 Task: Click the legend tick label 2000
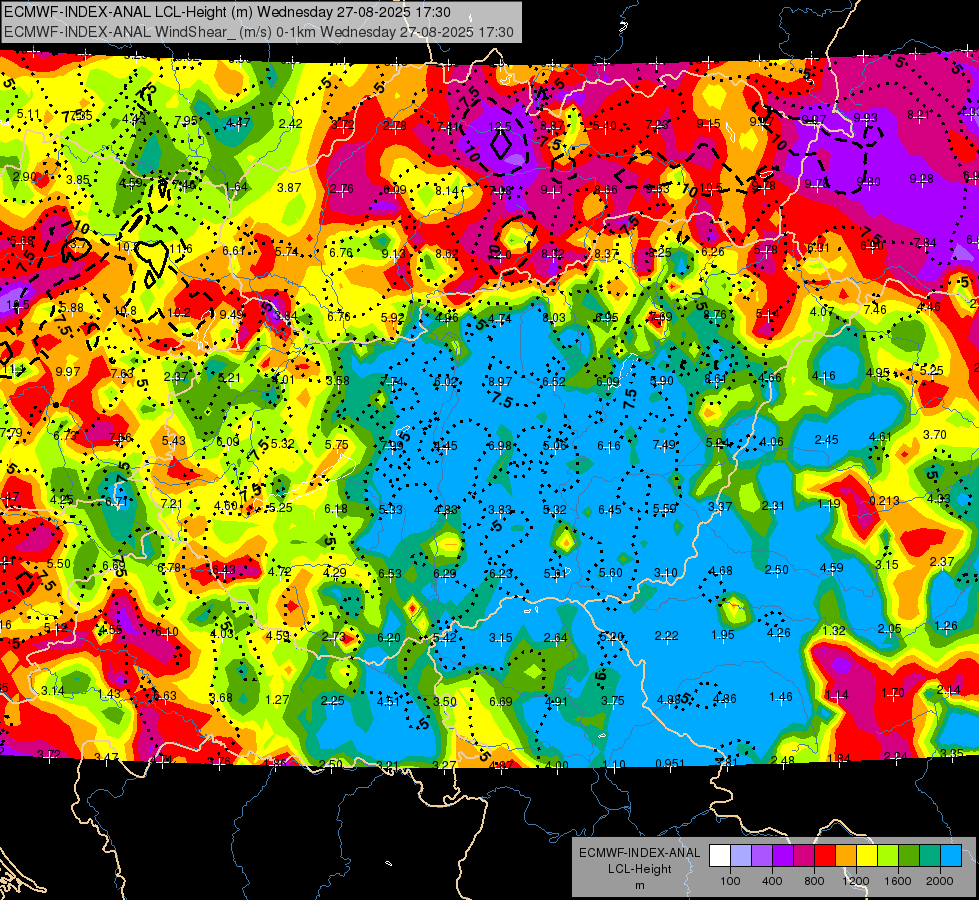[x=940, y=881]
